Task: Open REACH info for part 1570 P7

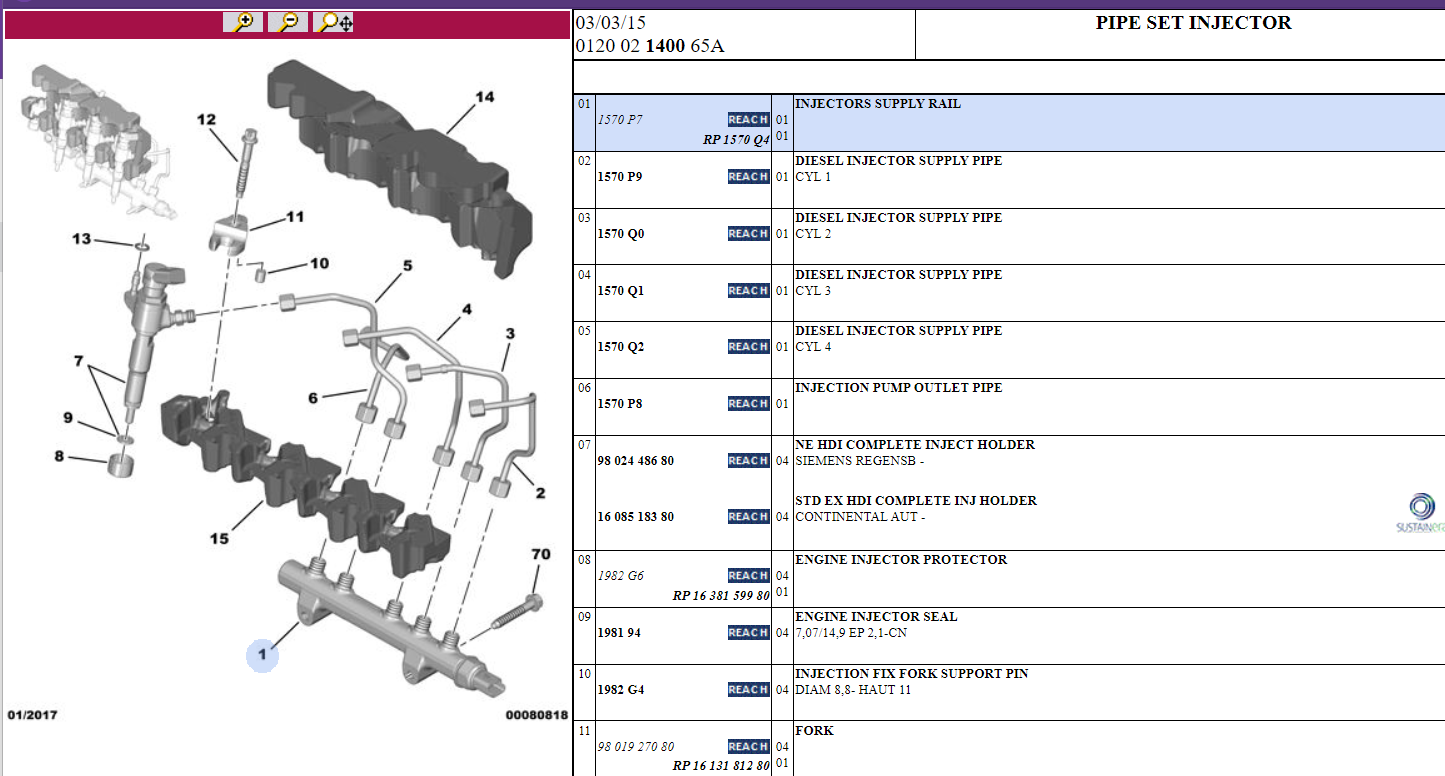Action: click(748, 120)
